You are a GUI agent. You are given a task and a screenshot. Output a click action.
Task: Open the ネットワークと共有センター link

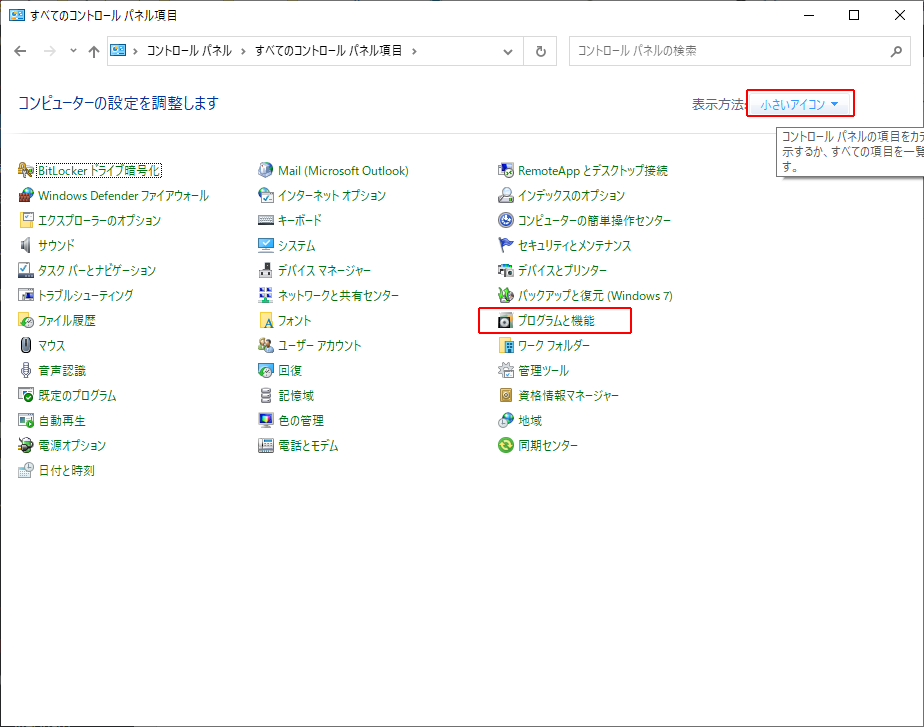pyautogui.click(x=338, y=296)
